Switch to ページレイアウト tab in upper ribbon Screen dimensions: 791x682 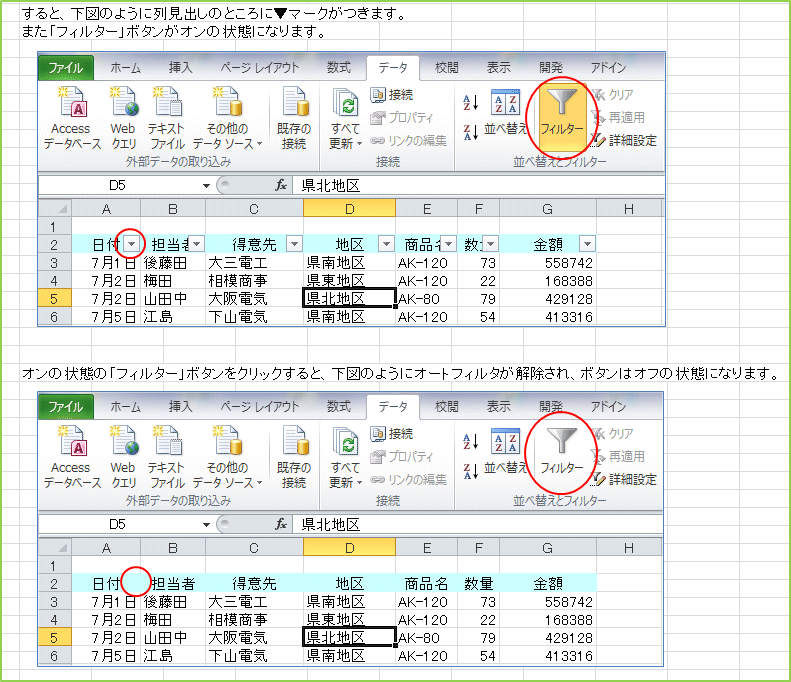click(x=259, y=68)
